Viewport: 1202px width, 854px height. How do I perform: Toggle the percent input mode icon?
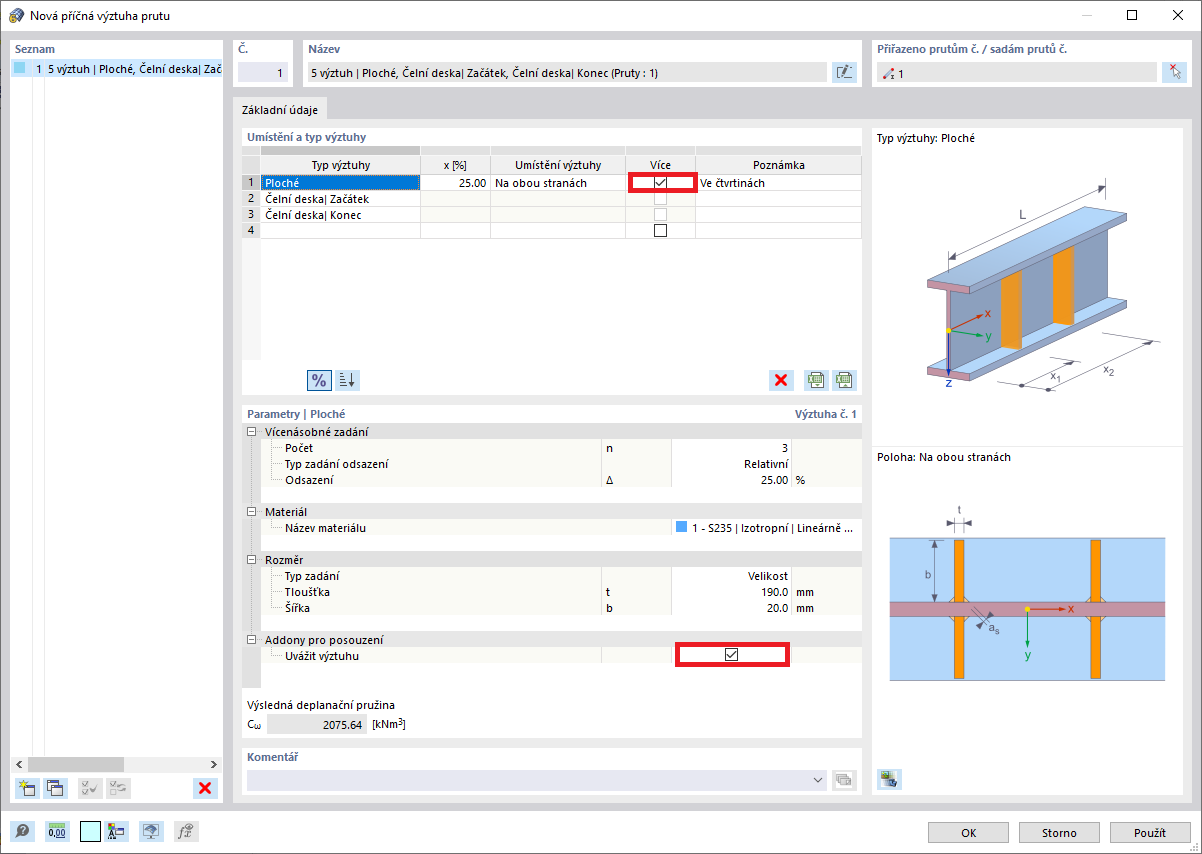pyautogui.click(x=319, y=380)
